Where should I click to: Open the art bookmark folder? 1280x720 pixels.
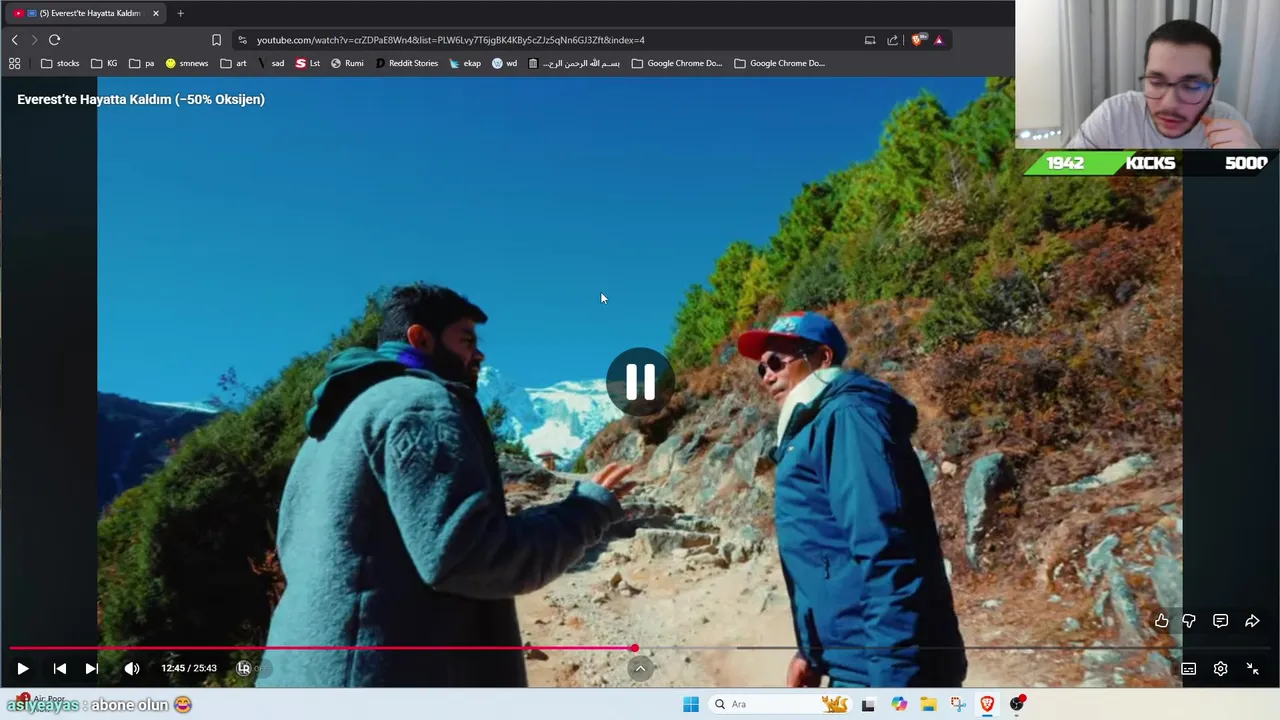[x=233, y=63]
